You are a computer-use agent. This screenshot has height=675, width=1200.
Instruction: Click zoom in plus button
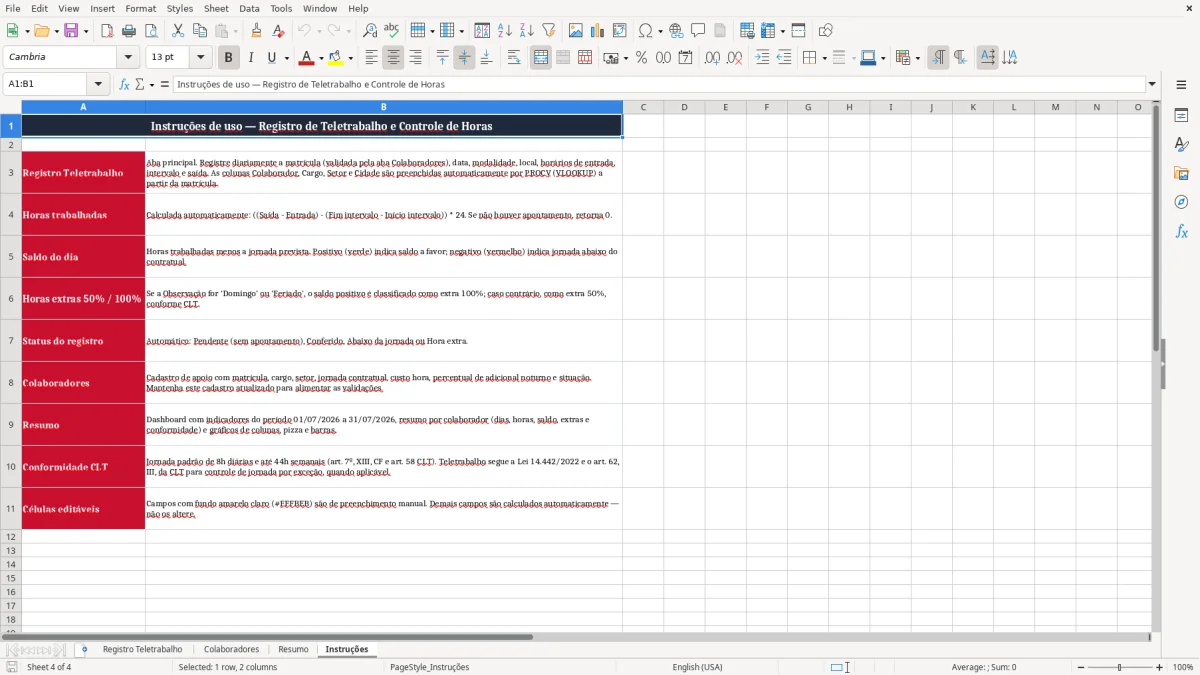(1160, 667)
